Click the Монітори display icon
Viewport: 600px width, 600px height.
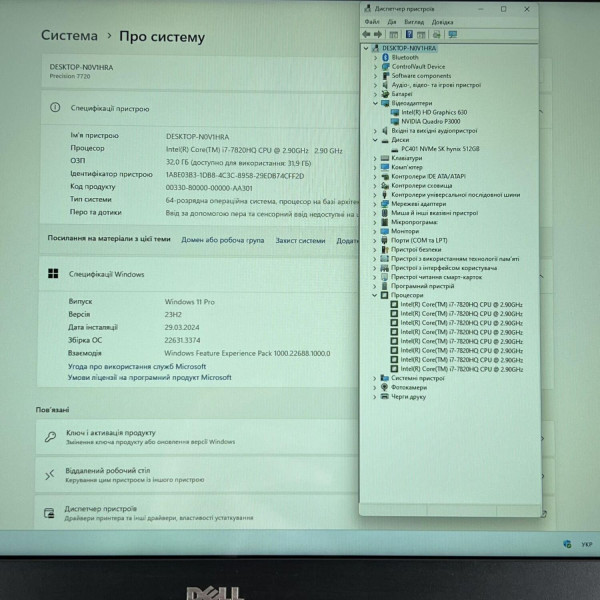385,231
